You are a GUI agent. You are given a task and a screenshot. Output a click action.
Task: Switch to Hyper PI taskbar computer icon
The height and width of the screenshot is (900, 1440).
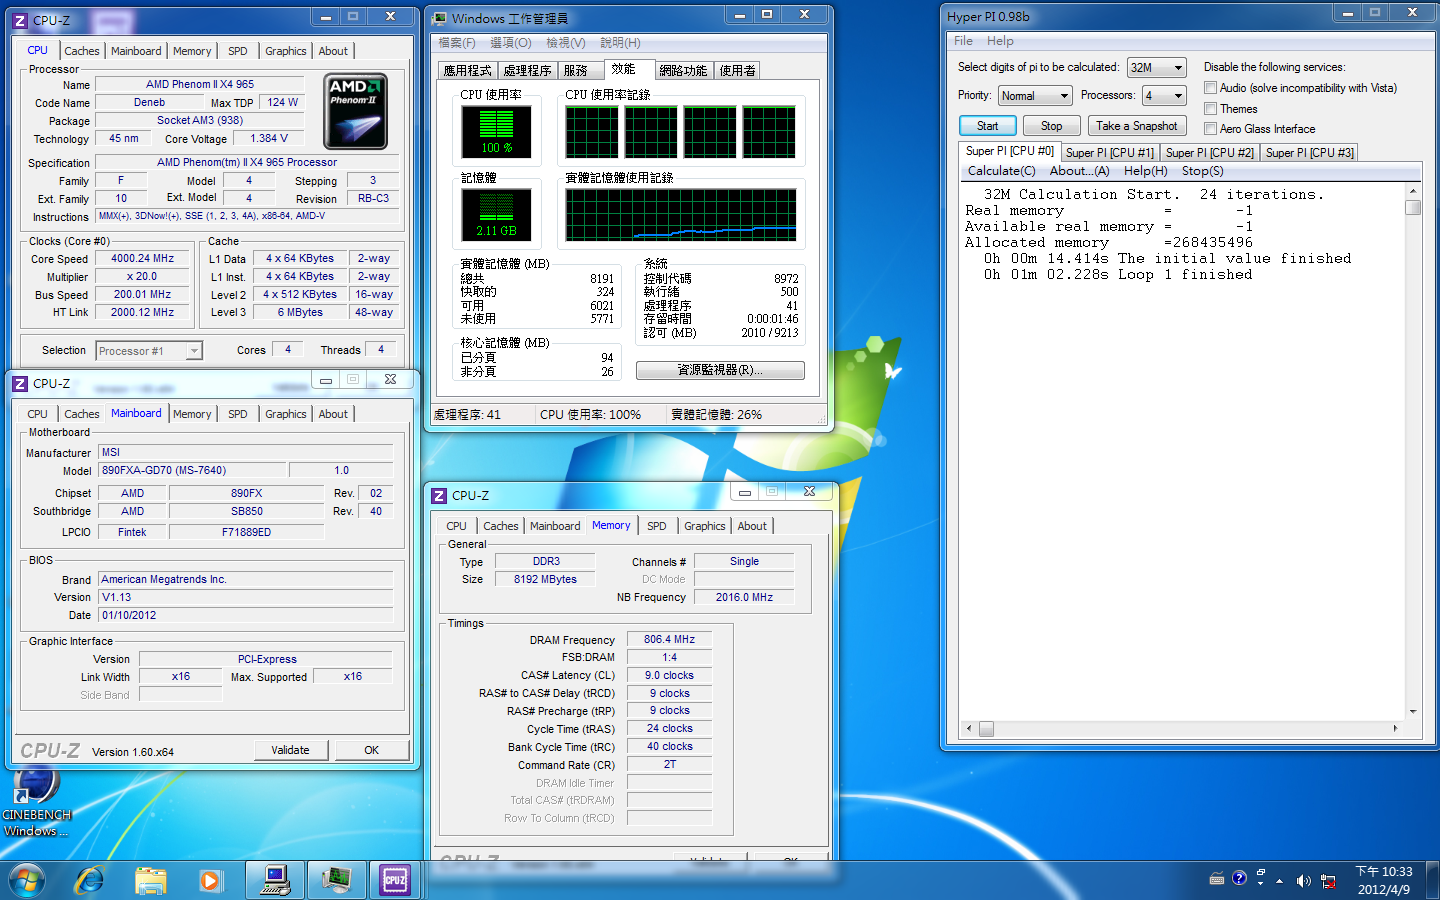274,880
